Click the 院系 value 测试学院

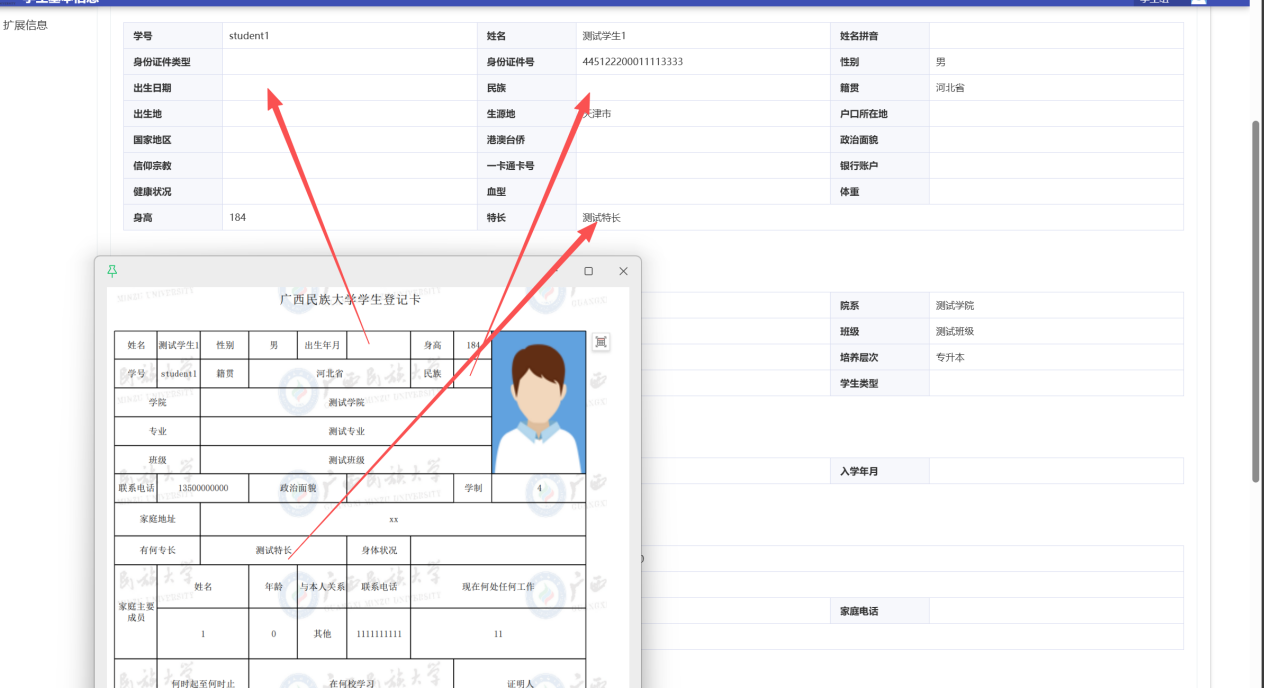(955, 305)
